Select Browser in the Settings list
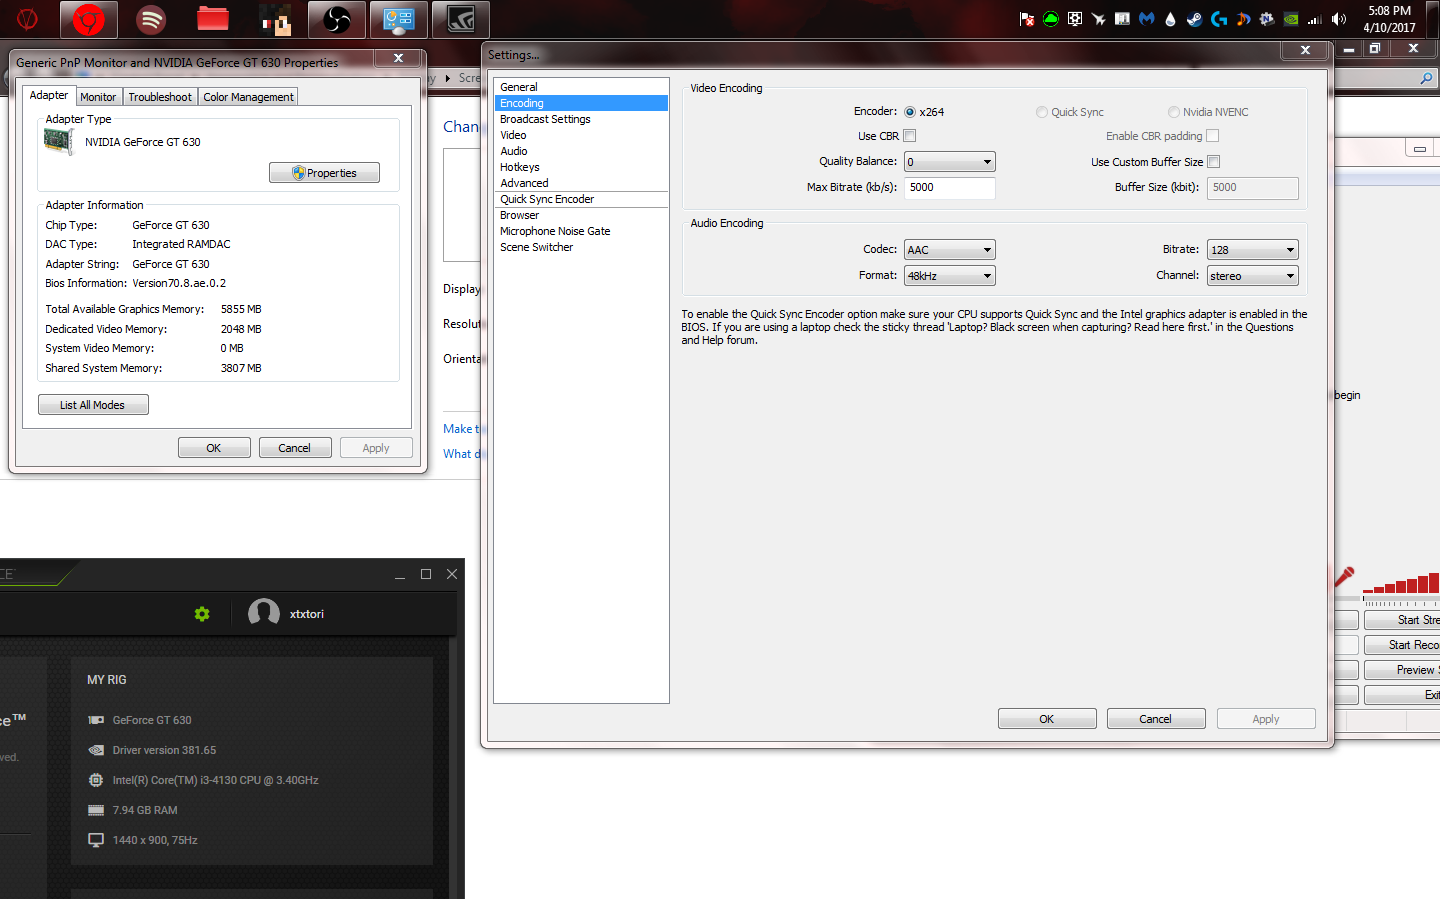1440x899 pixels. click(x=581, y=215)
